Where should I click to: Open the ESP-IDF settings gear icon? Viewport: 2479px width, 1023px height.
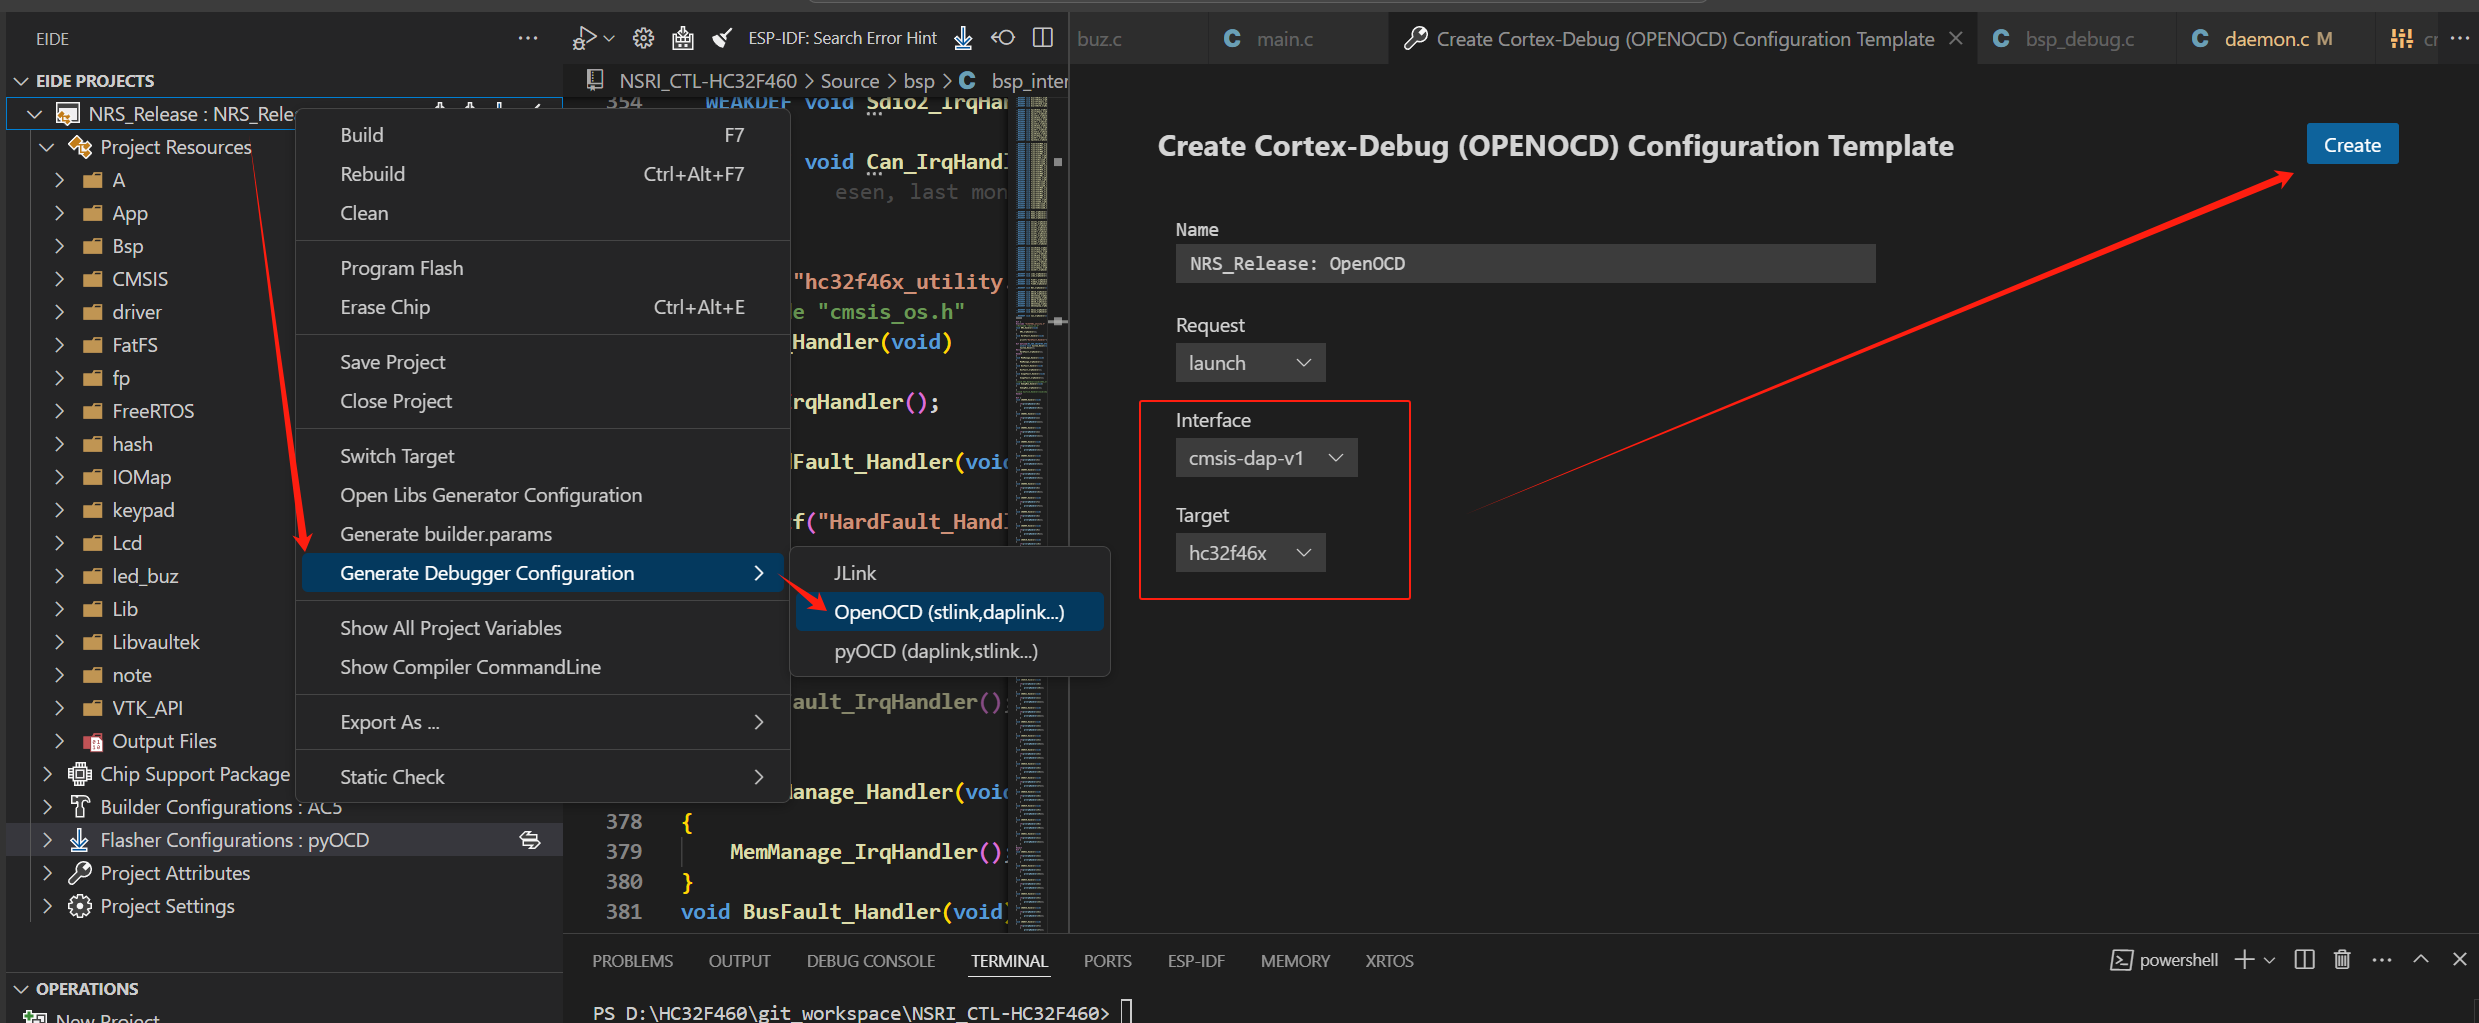643,38
